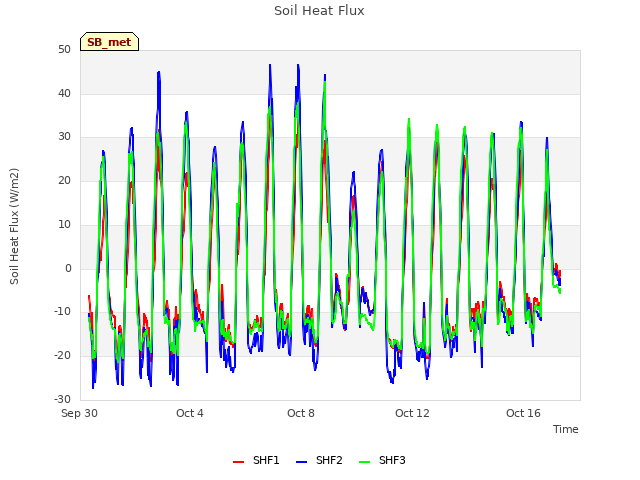Image resolution: width=640 pixels, height=480 pixels.
Task: Click the Soil Heat Flux chart title
Action: pyautogui.click(x=319, y=11)
